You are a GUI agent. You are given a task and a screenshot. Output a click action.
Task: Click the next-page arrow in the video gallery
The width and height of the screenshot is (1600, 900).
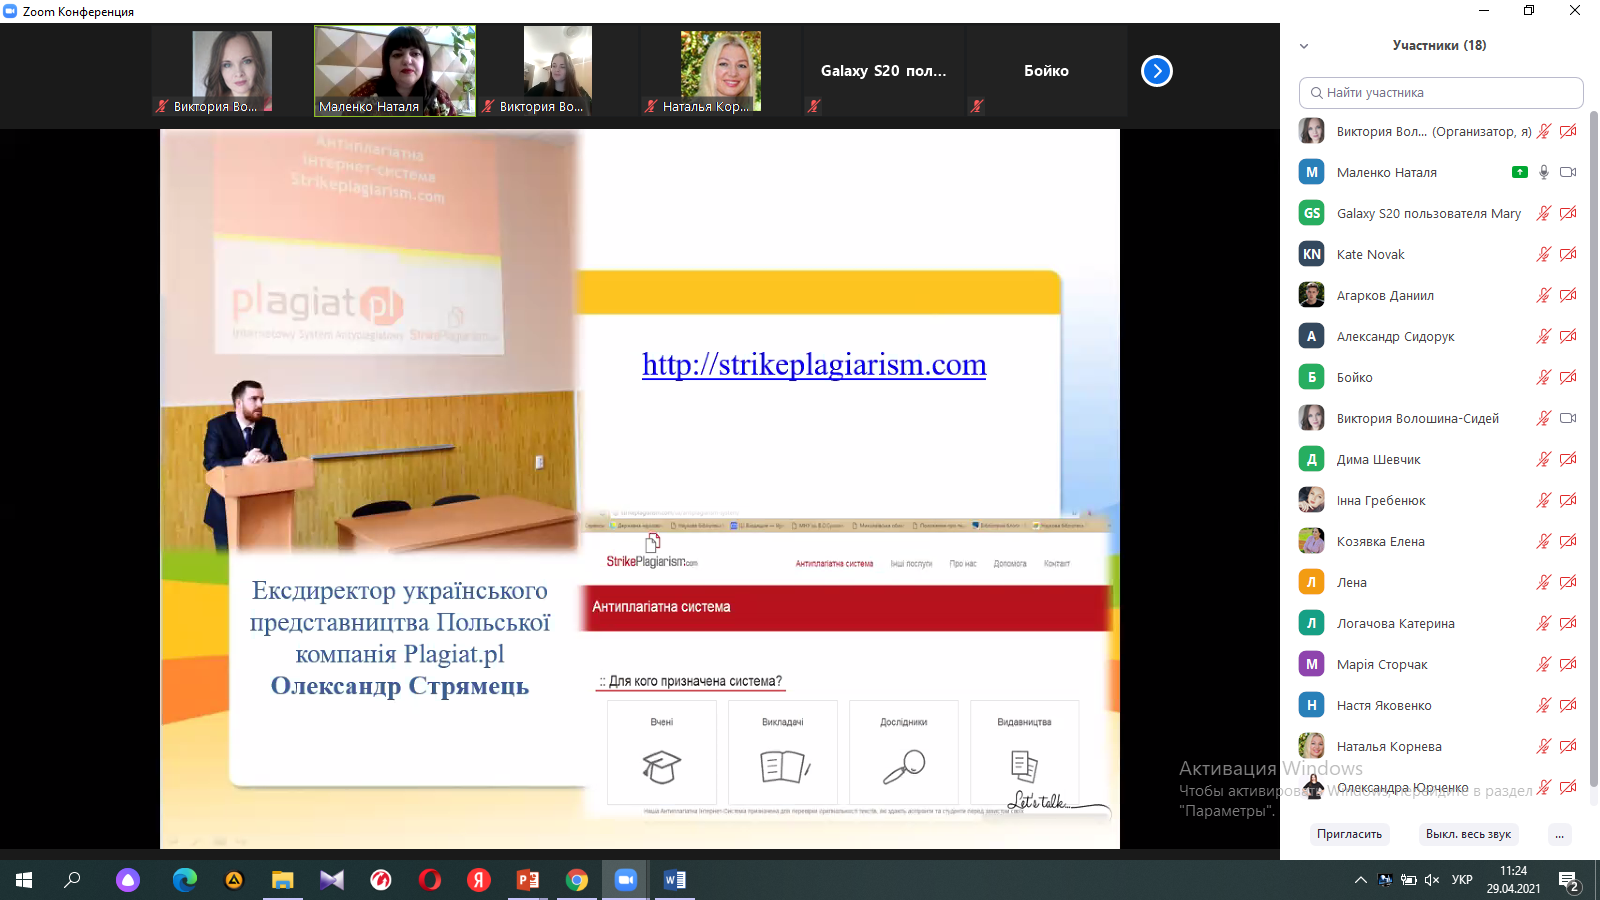click(x=1156, y=71)
